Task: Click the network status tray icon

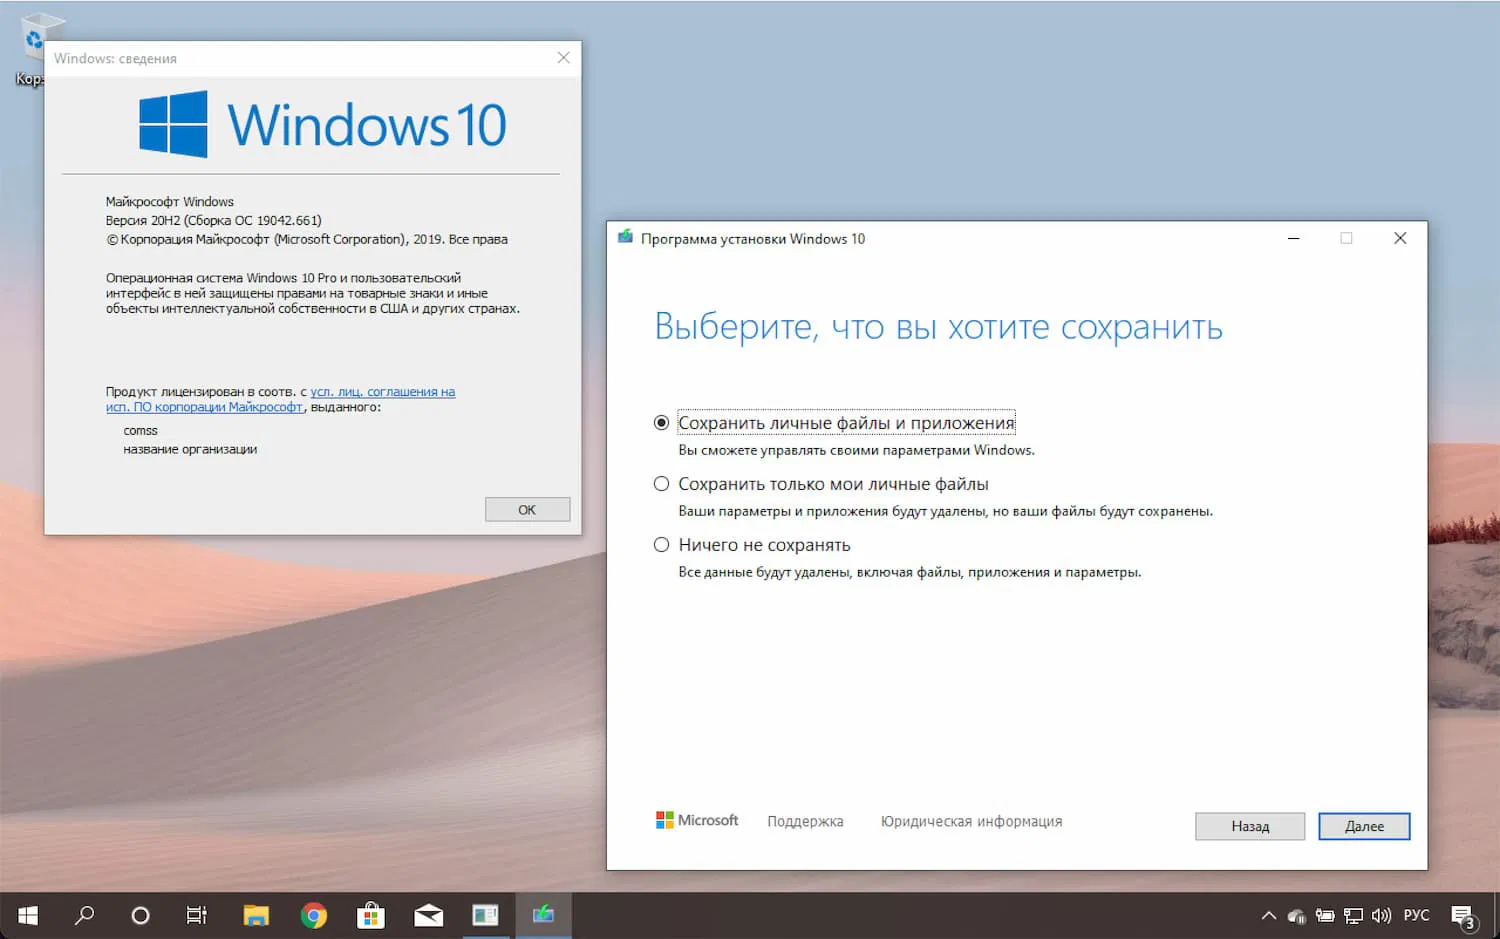Action: coord(1353,914)
